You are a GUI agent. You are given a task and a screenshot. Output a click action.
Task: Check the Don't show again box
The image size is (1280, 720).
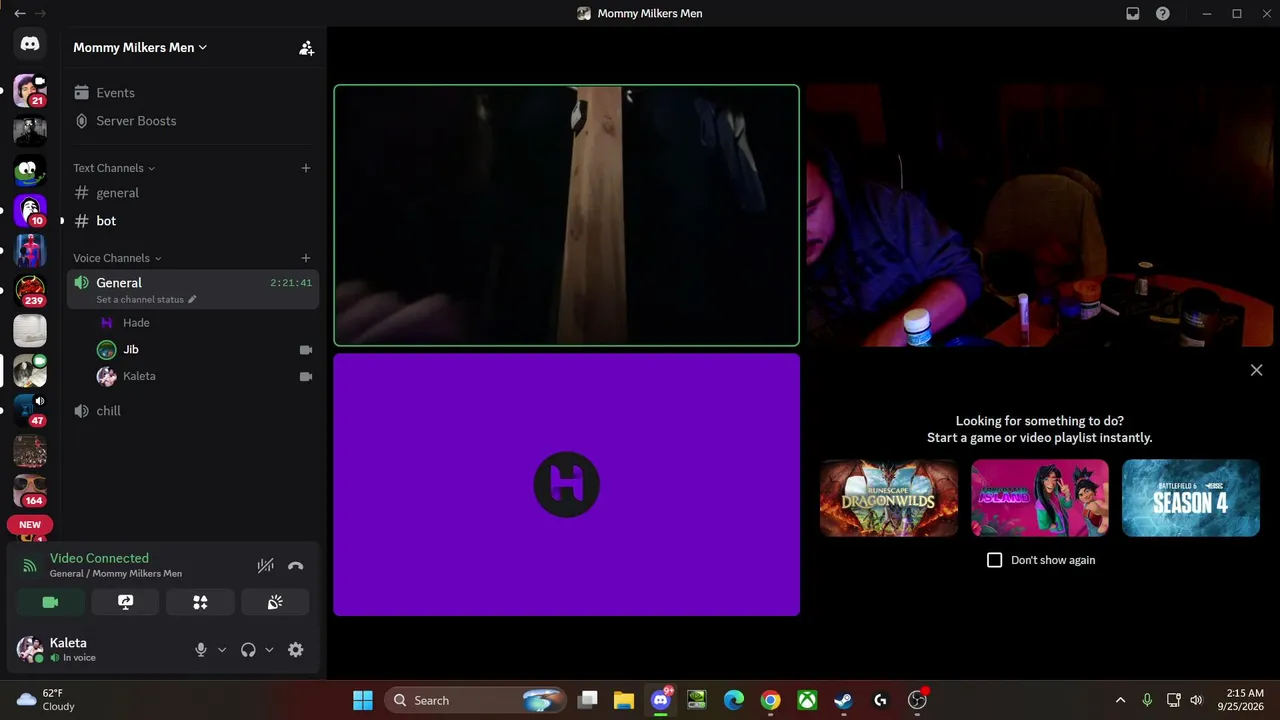click(994, 560)
